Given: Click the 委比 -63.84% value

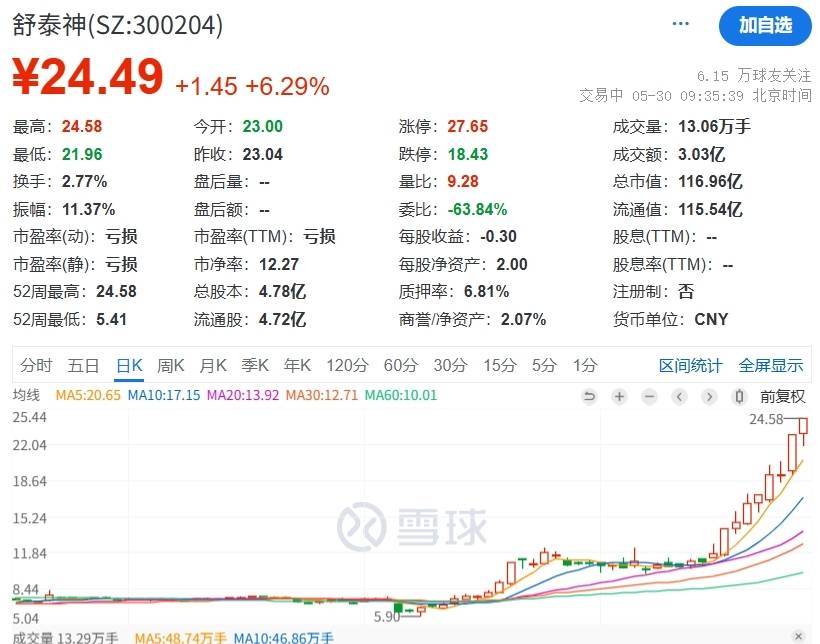Looking at the screenshot, I should tap(477, 209).
